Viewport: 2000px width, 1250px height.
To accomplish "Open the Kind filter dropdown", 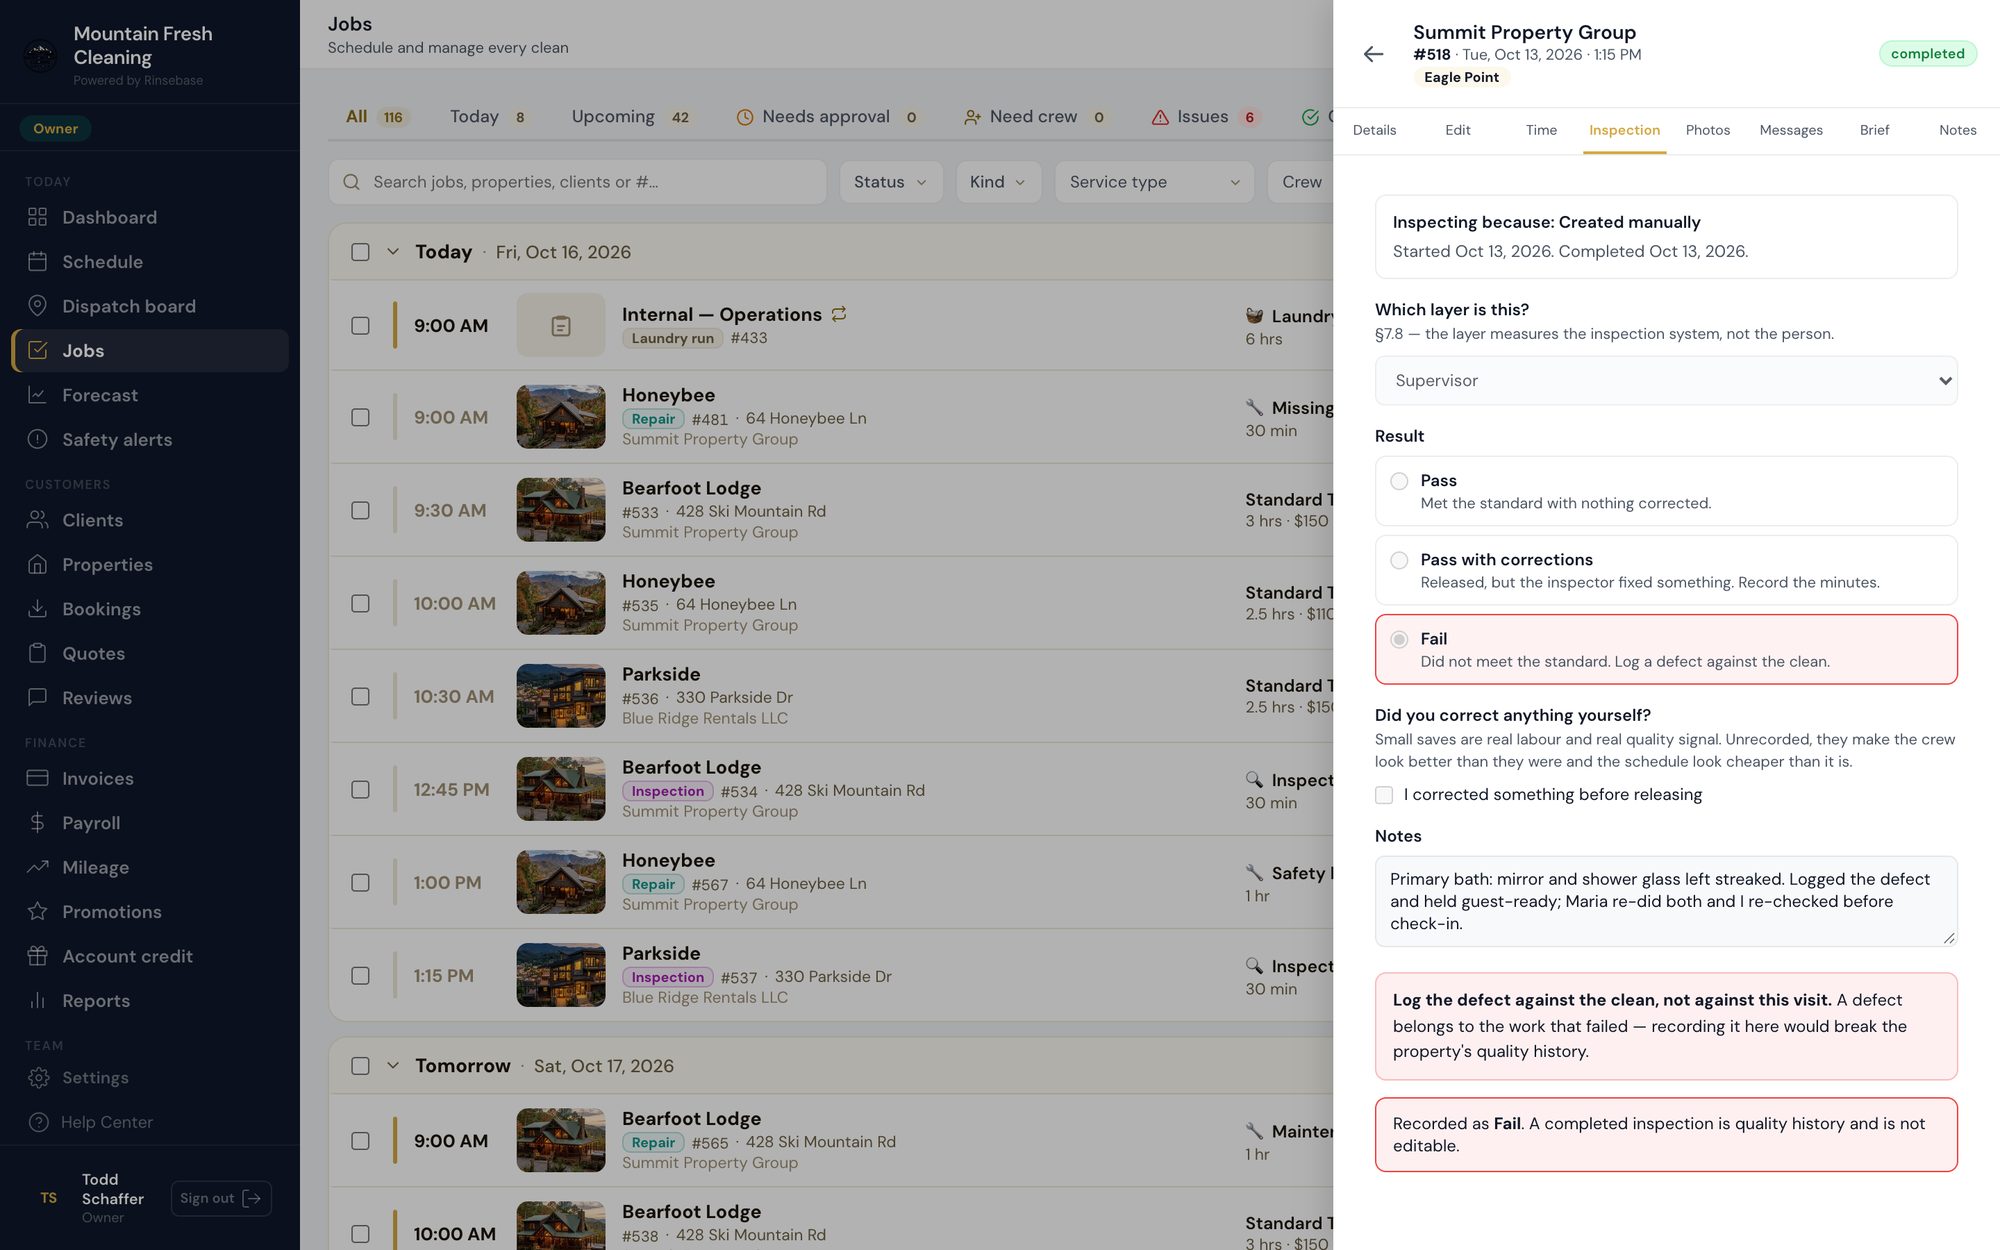I will pyautogui.click(x=997, y=182).
